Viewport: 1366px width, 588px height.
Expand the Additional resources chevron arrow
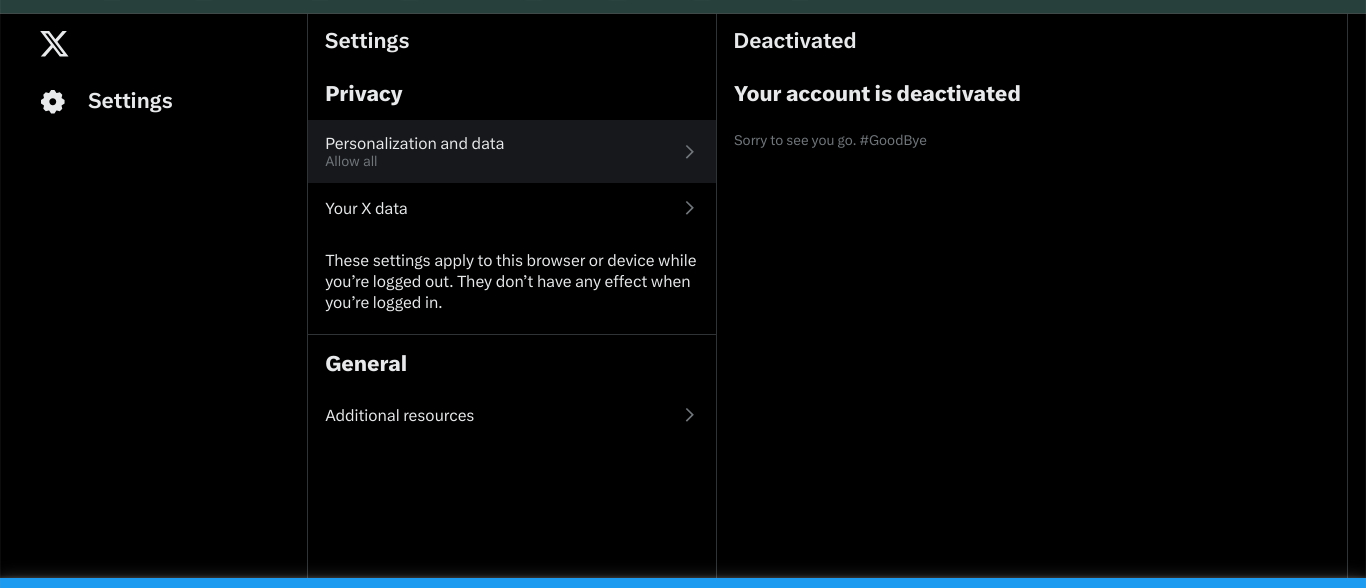[689, 415]
